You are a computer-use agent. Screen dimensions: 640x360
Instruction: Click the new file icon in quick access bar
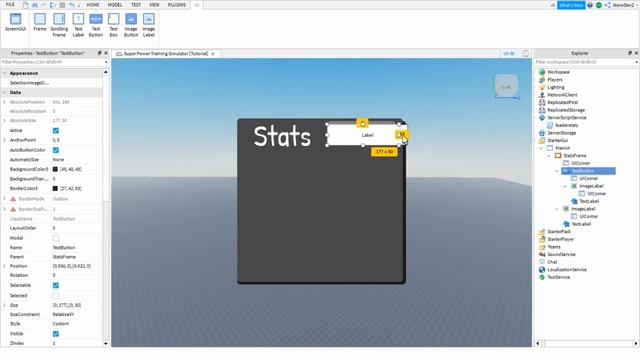[25, 5]
